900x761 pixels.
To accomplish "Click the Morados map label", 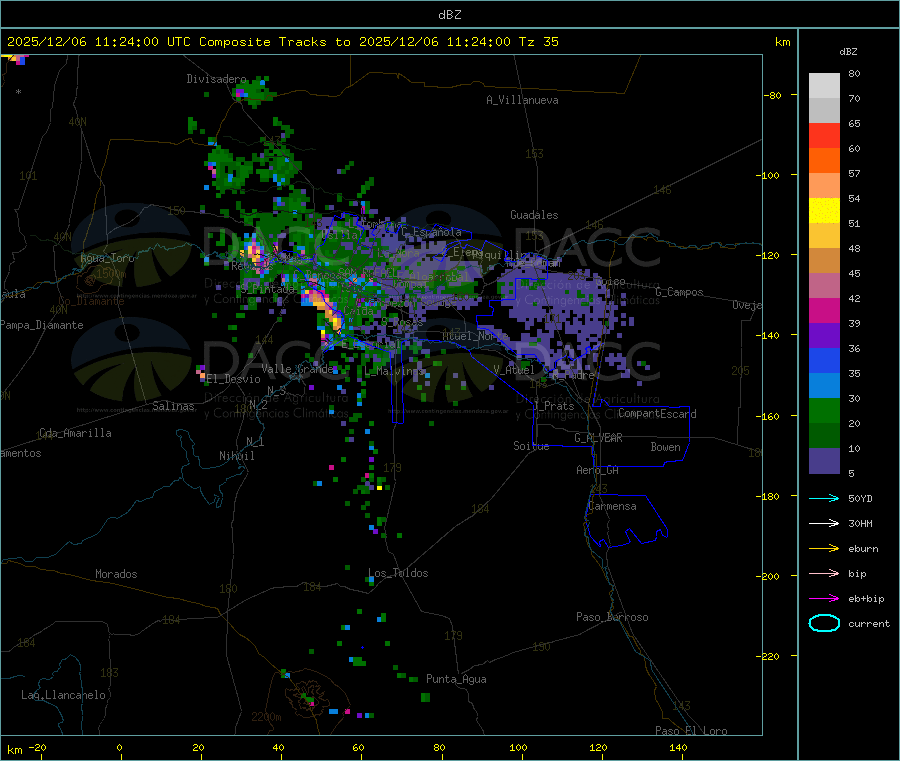I will coord(116,574).
